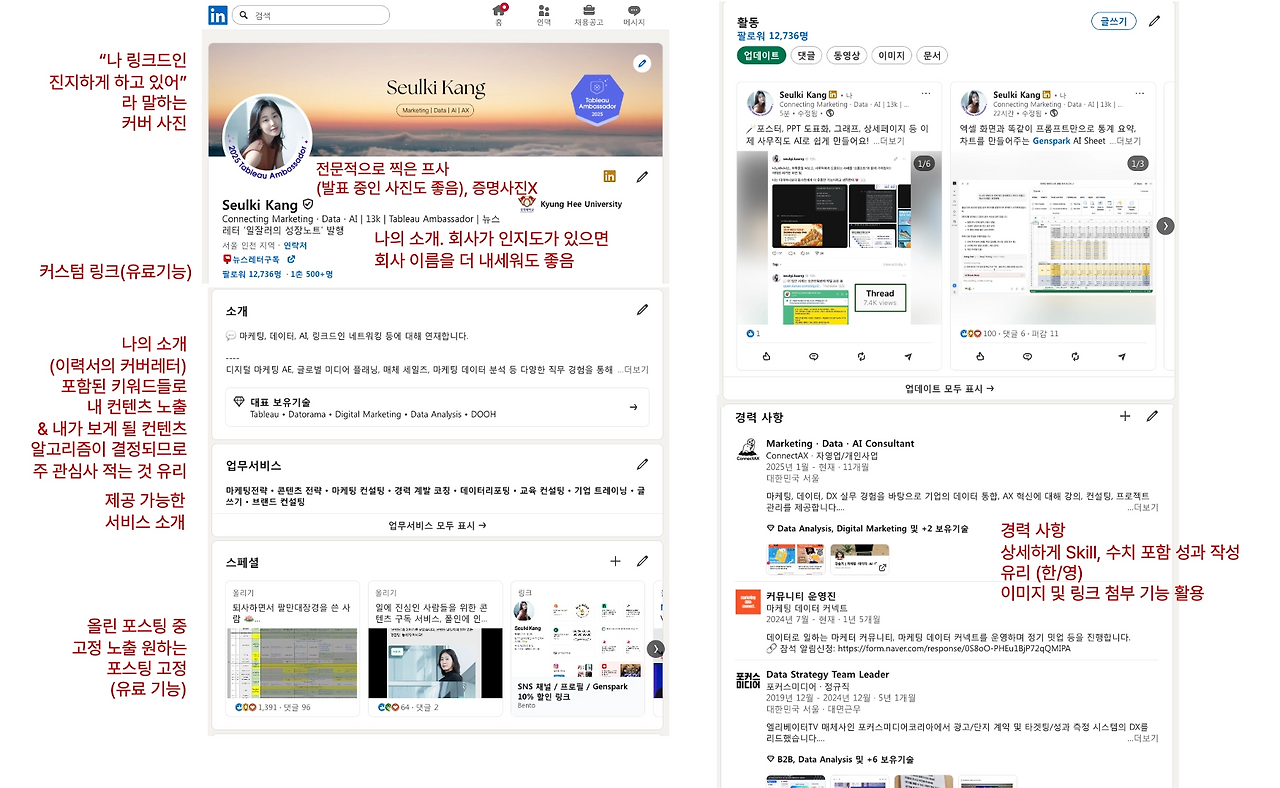Image resolution: width=1280 pixels, height=788 pixels.
Task: Edit 경력 사항 with the pencil icon
Action: point(1153,416)
